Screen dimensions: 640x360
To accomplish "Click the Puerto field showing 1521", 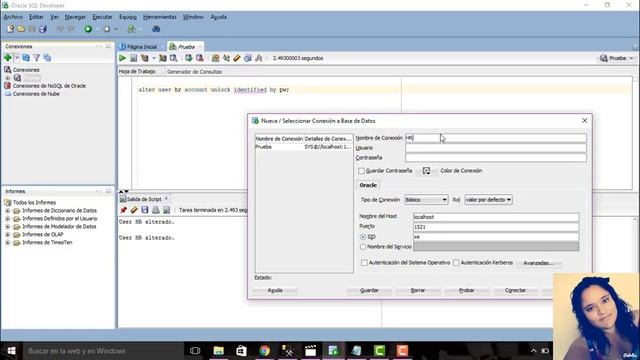I will coord(496,227).
